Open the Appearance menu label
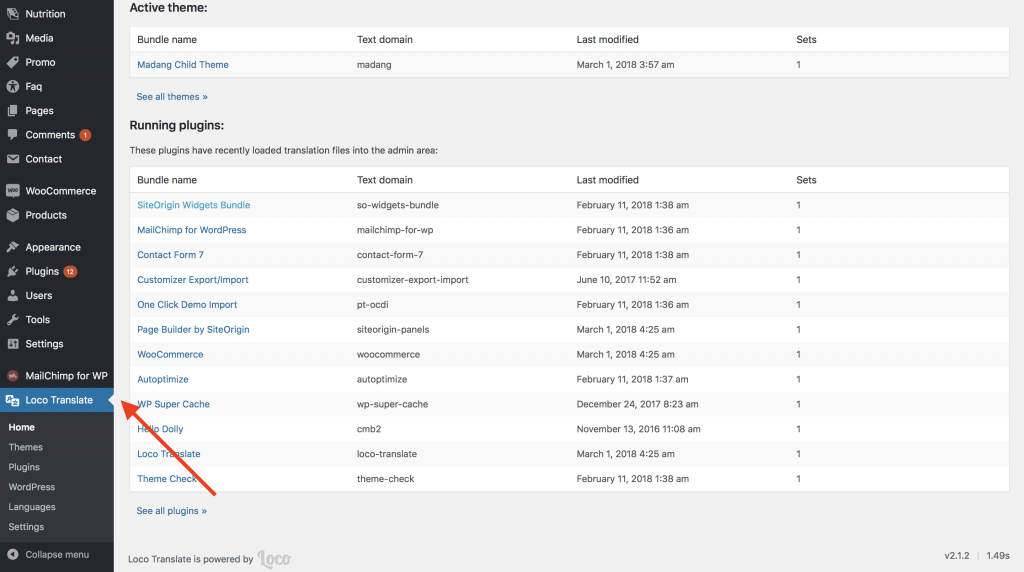 53,247
